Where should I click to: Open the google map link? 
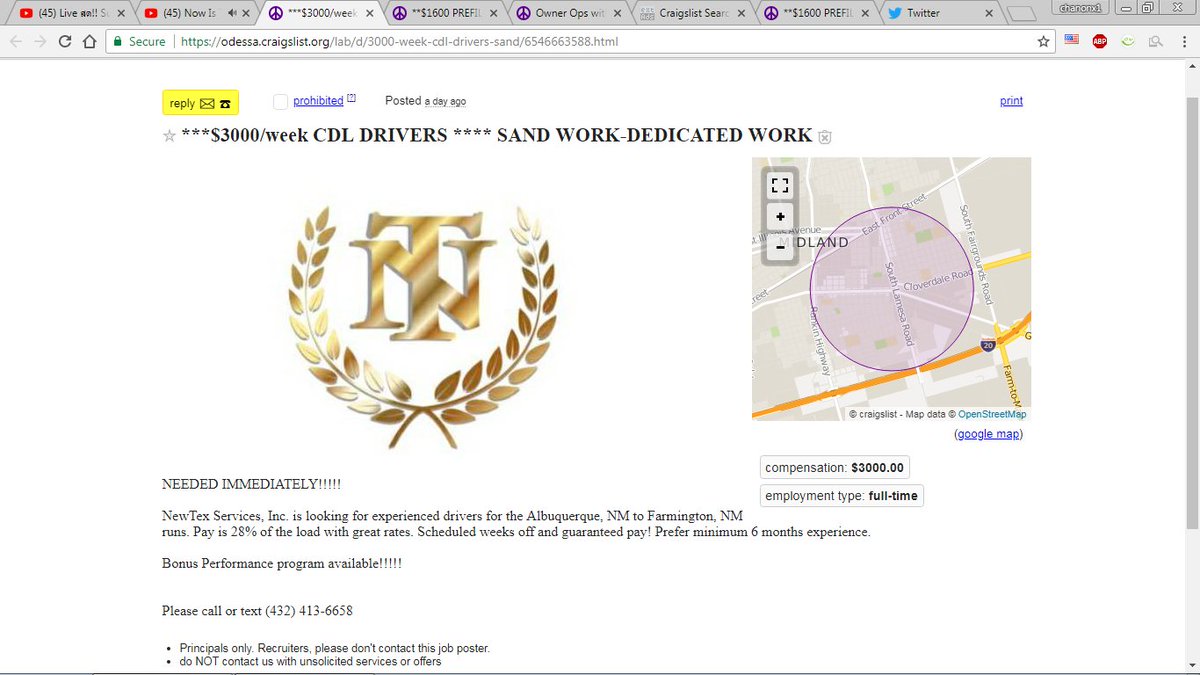click(989, 434)
